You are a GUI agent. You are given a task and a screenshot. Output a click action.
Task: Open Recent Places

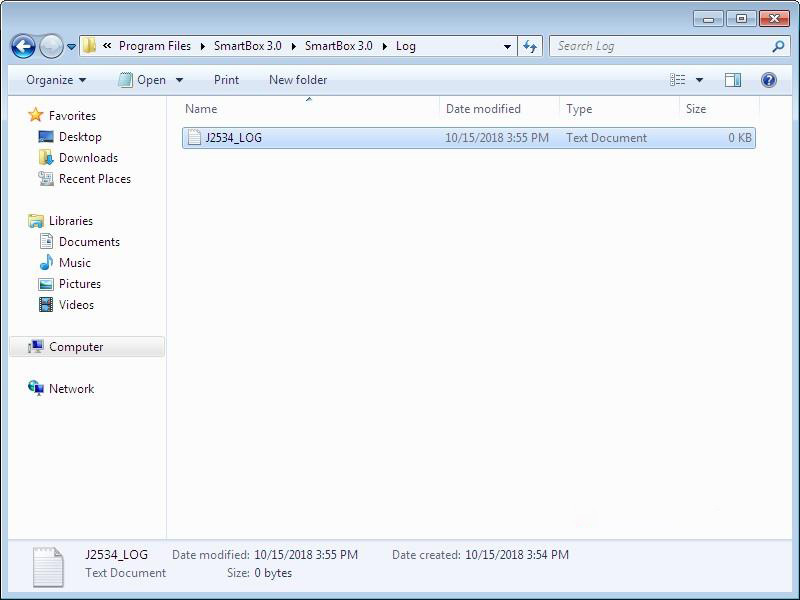pos(95,179)
